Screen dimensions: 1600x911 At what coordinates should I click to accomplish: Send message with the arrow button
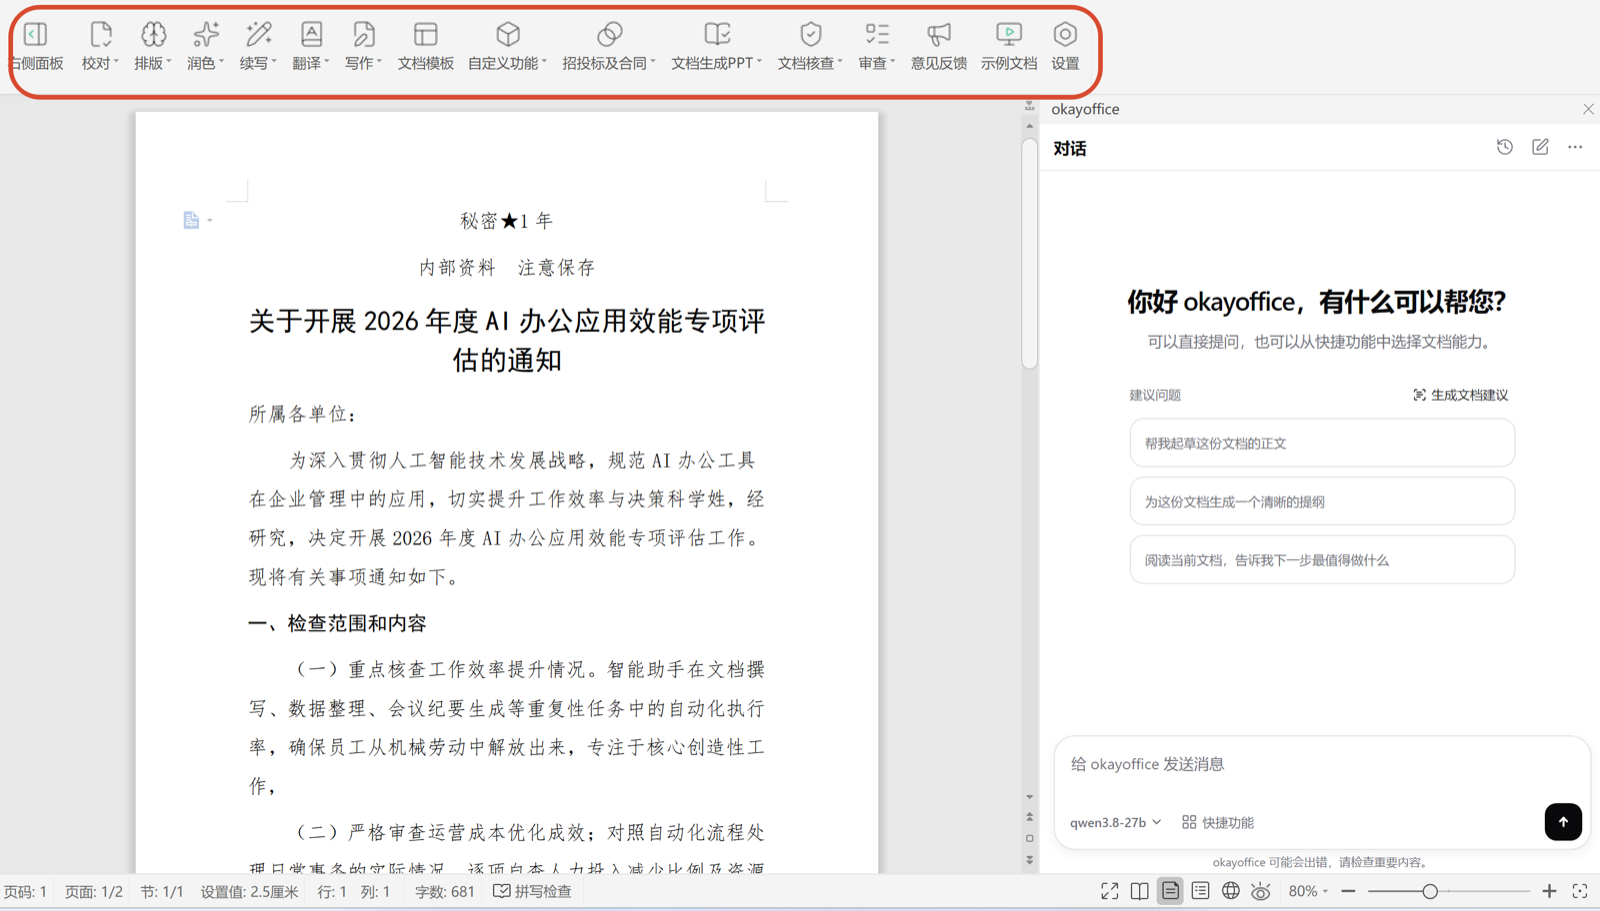tap(1563, 822)
